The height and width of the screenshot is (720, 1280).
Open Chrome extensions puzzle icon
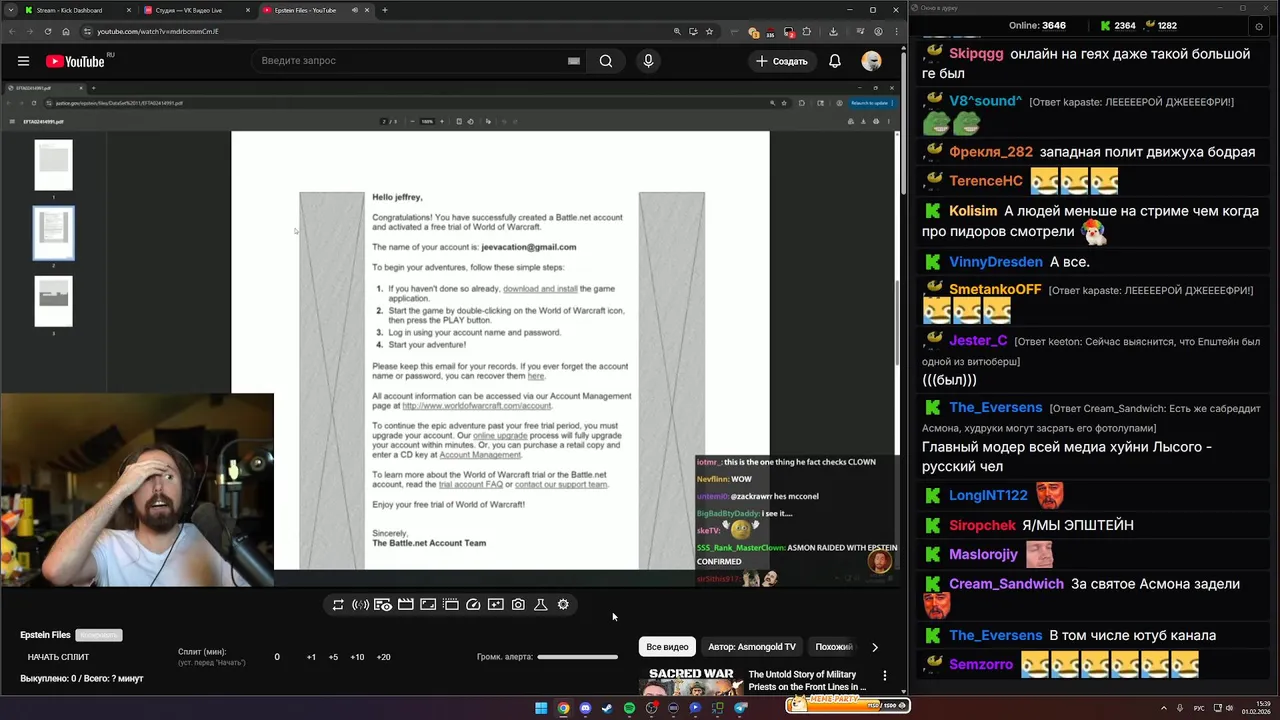coord(807,31)
